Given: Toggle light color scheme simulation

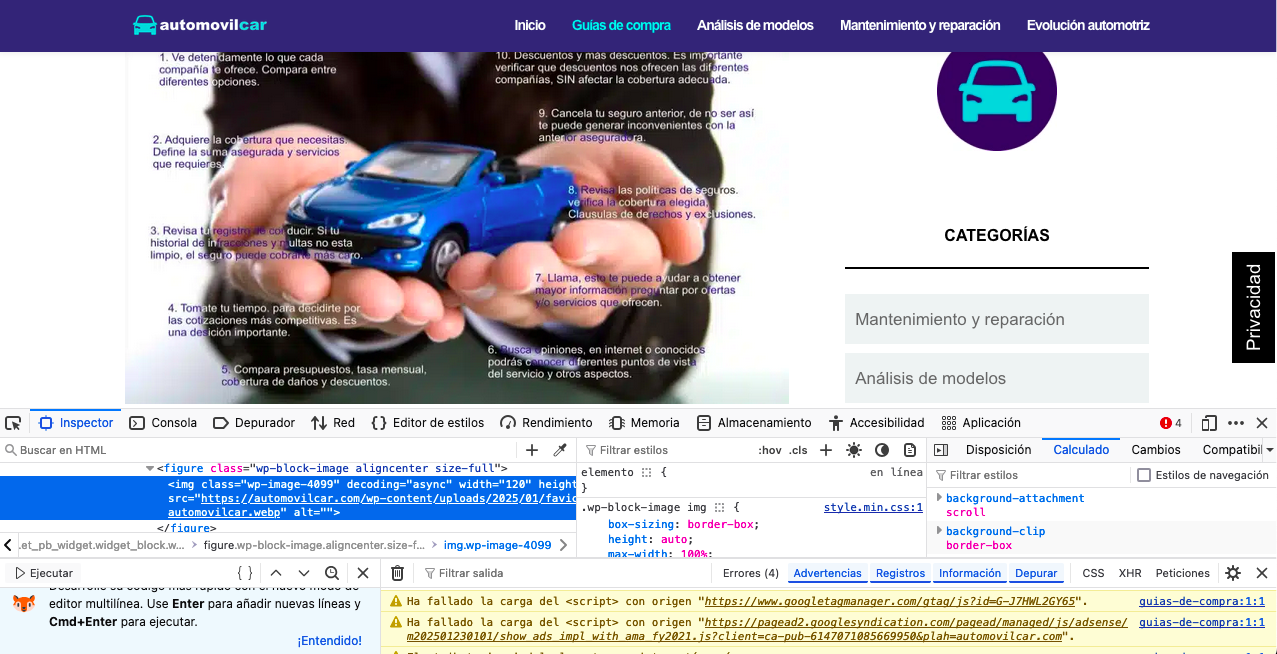Looking at the screenshot, I should pos(854,450).
